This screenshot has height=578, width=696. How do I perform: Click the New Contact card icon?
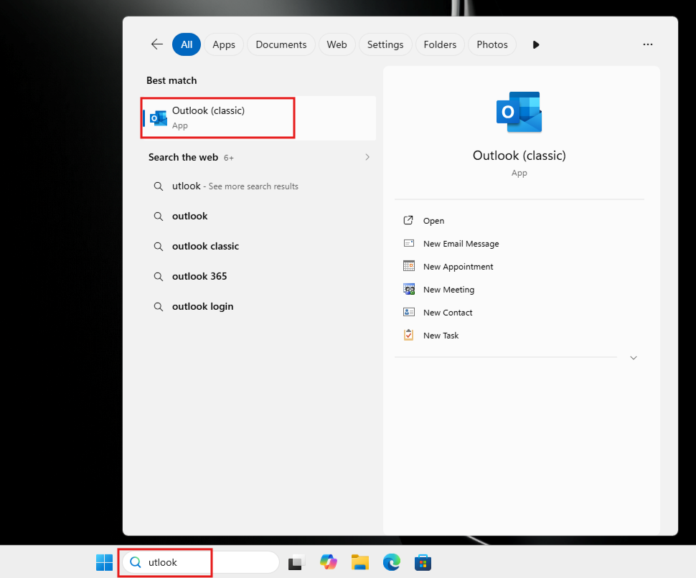tap(408, 312)
